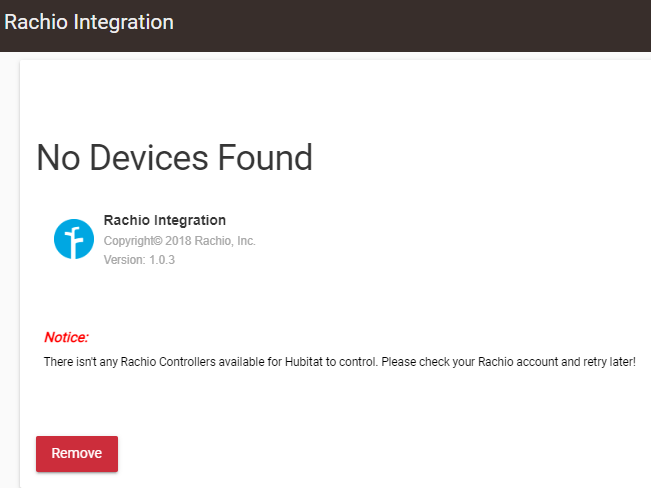
Task: Click the 'No Devices Found' heading
Action: 174,157
